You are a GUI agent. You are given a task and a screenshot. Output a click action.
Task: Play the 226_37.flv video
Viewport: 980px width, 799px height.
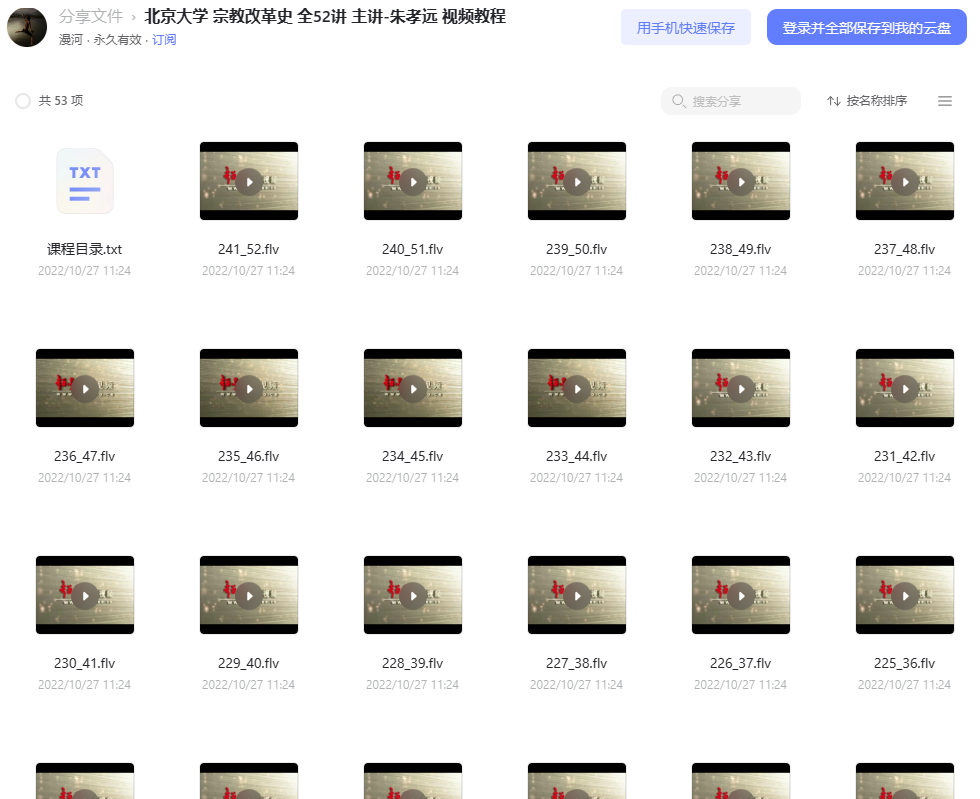[741, 595]
